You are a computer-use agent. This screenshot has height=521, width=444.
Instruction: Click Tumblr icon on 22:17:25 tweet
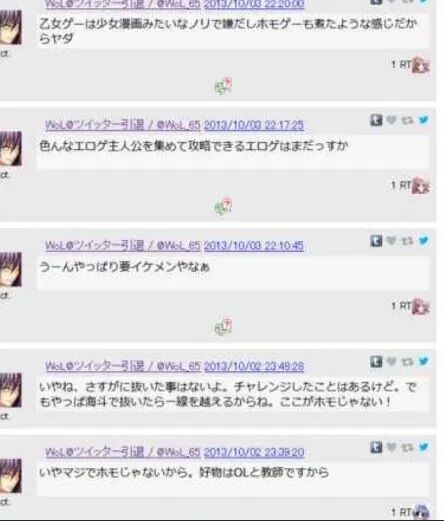376,120
